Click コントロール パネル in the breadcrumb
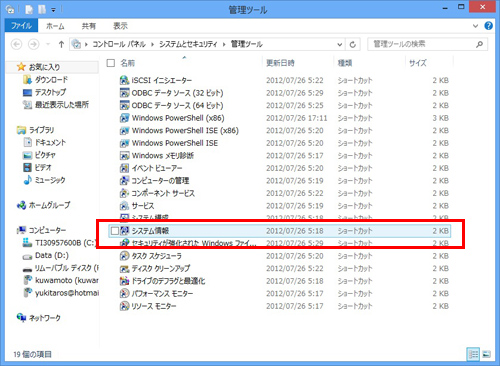 119,44
